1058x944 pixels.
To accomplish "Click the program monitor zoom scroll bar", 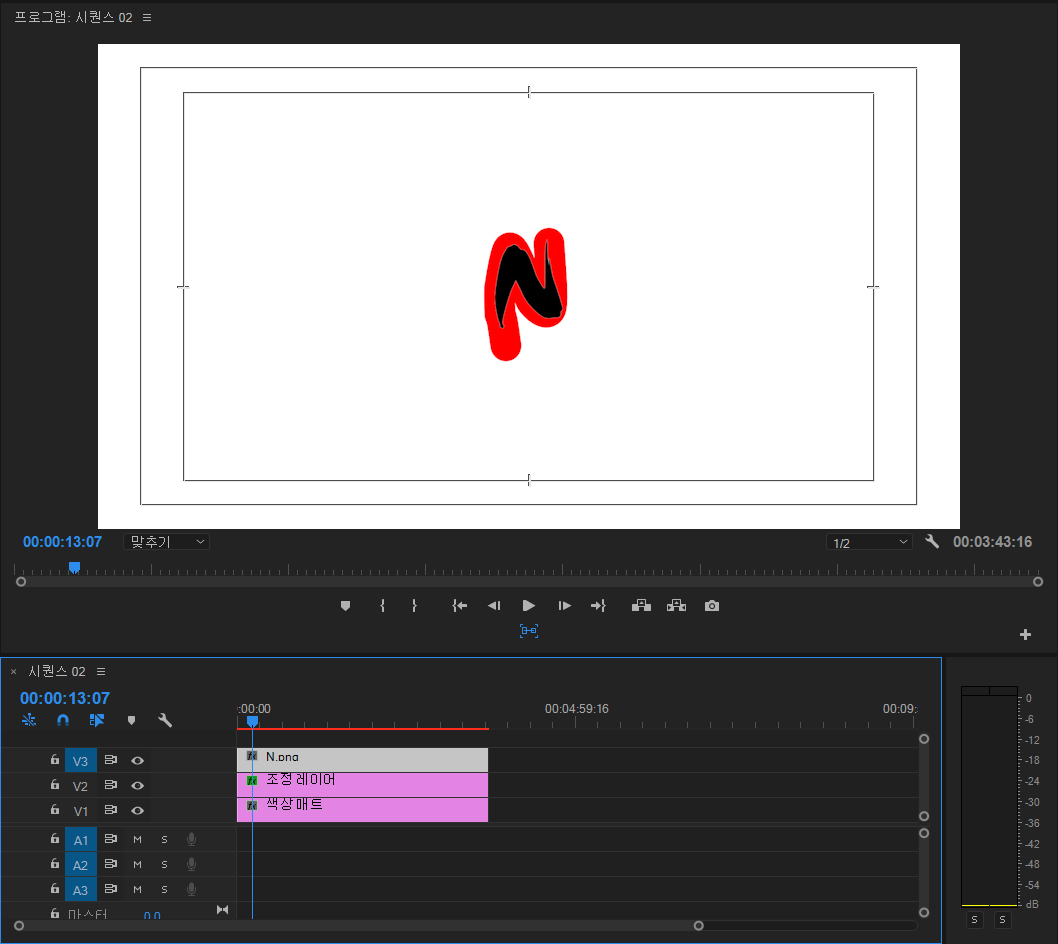I will click(x=529, y=582).
